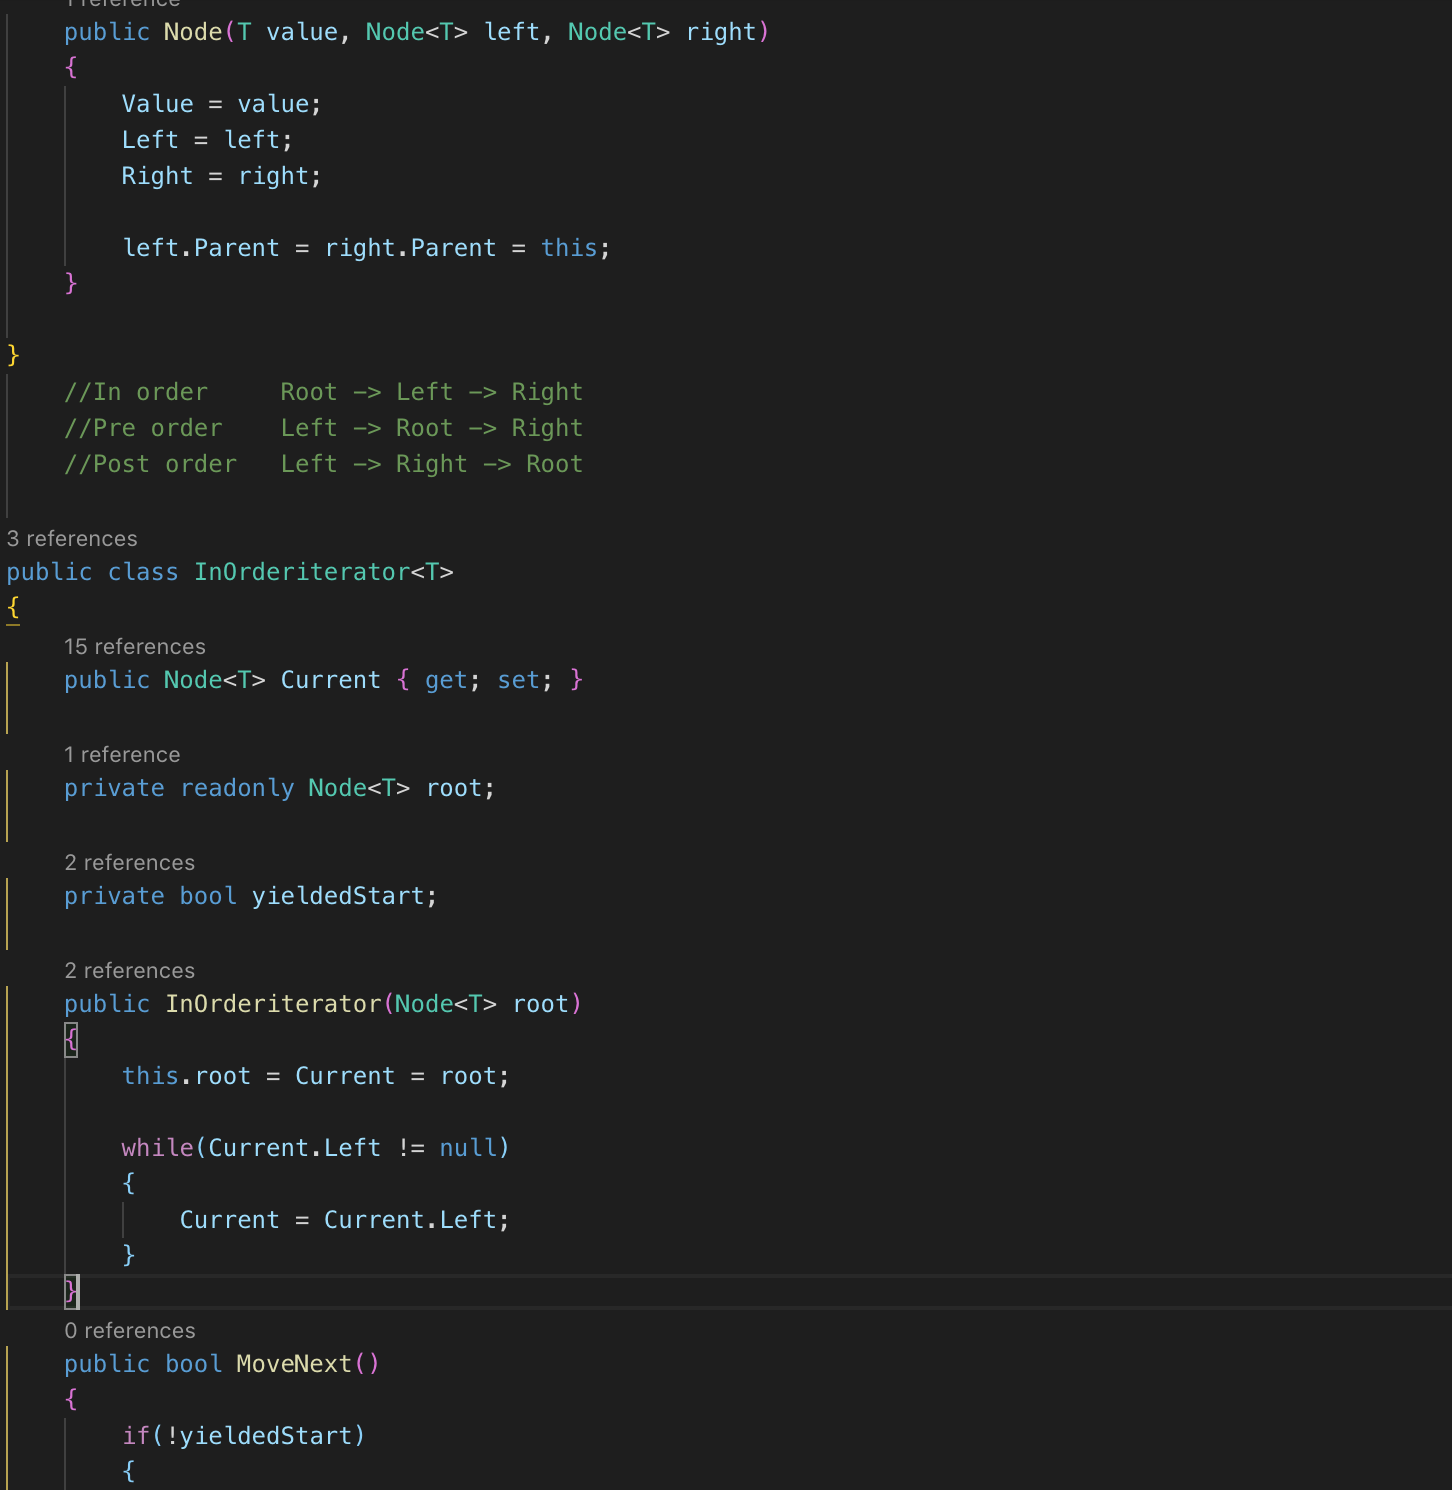This screenshot has width=1452, height=1490.
Task: Click the 'if(!yieldedStart)' statement
Action: click(244, 1436)
